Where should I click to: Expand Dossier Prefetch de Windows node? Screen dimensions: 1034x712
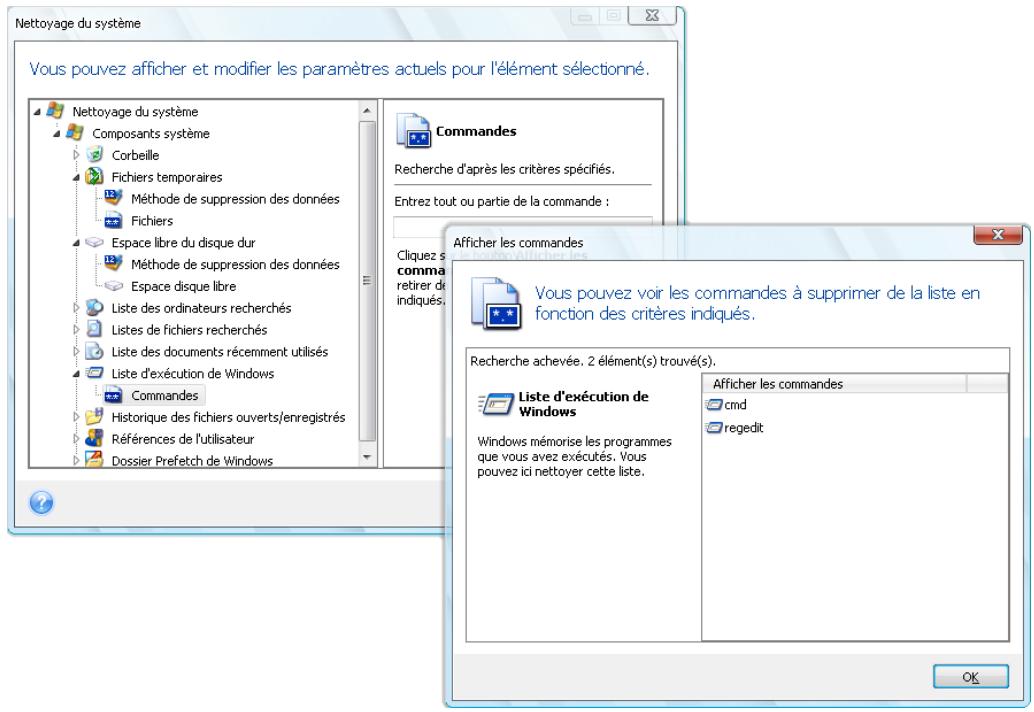point(76,460)
